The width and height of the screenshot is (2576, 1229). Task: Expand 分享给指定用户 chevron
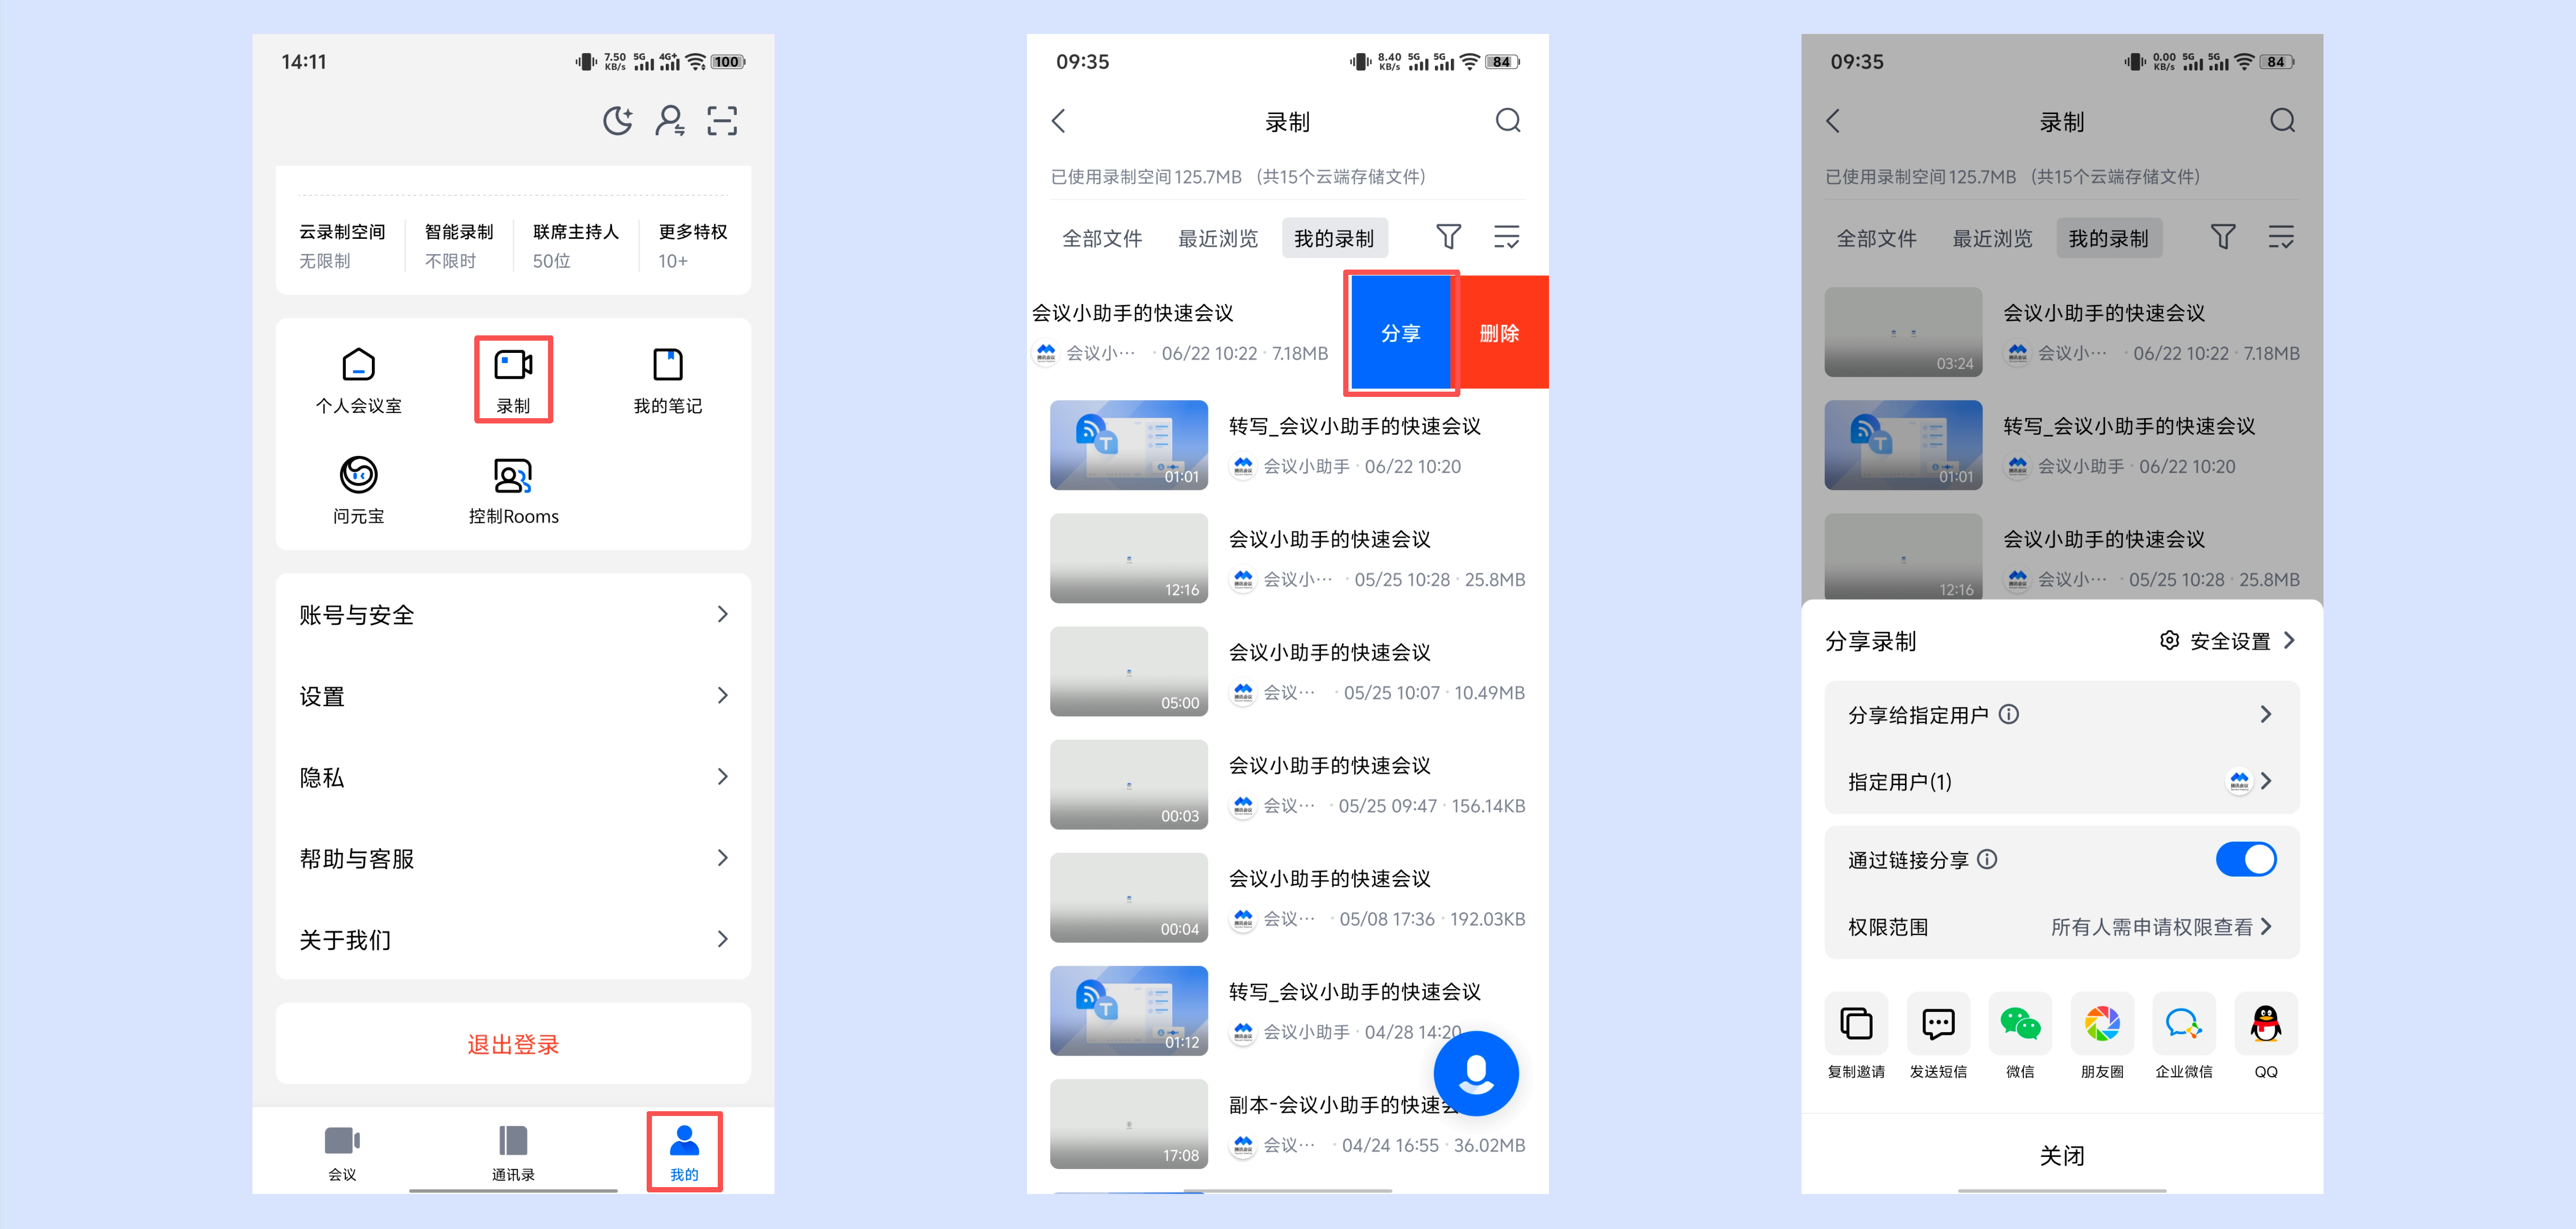coord(2265,714)
